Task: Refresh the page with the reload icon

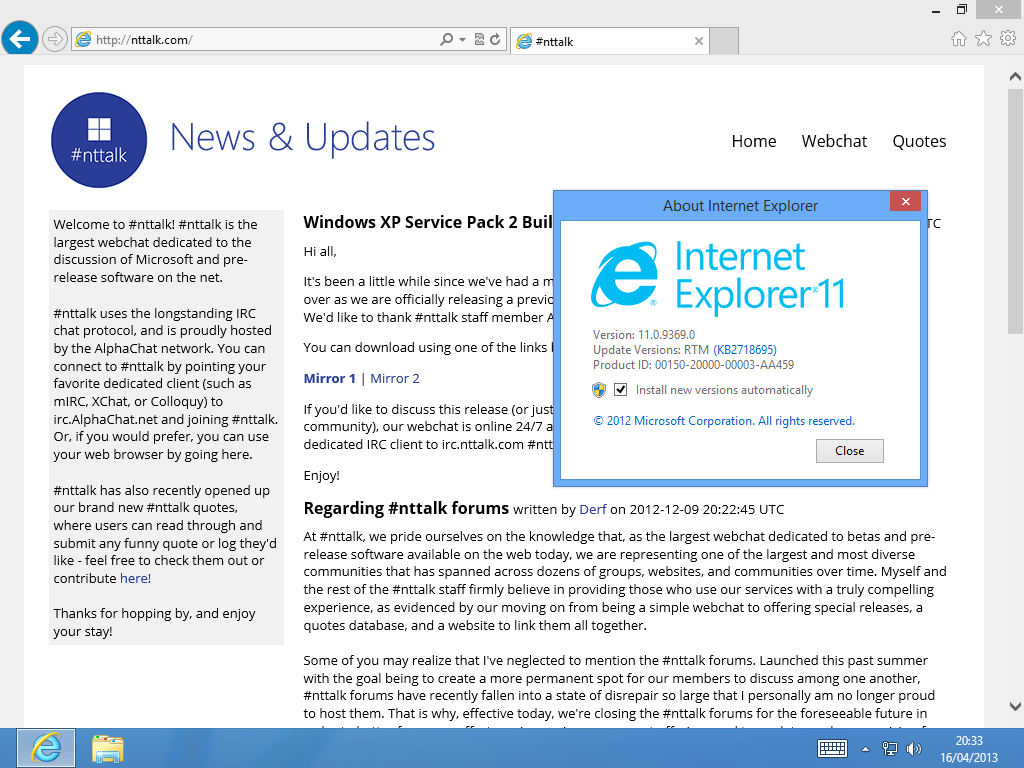Action: 495,40
